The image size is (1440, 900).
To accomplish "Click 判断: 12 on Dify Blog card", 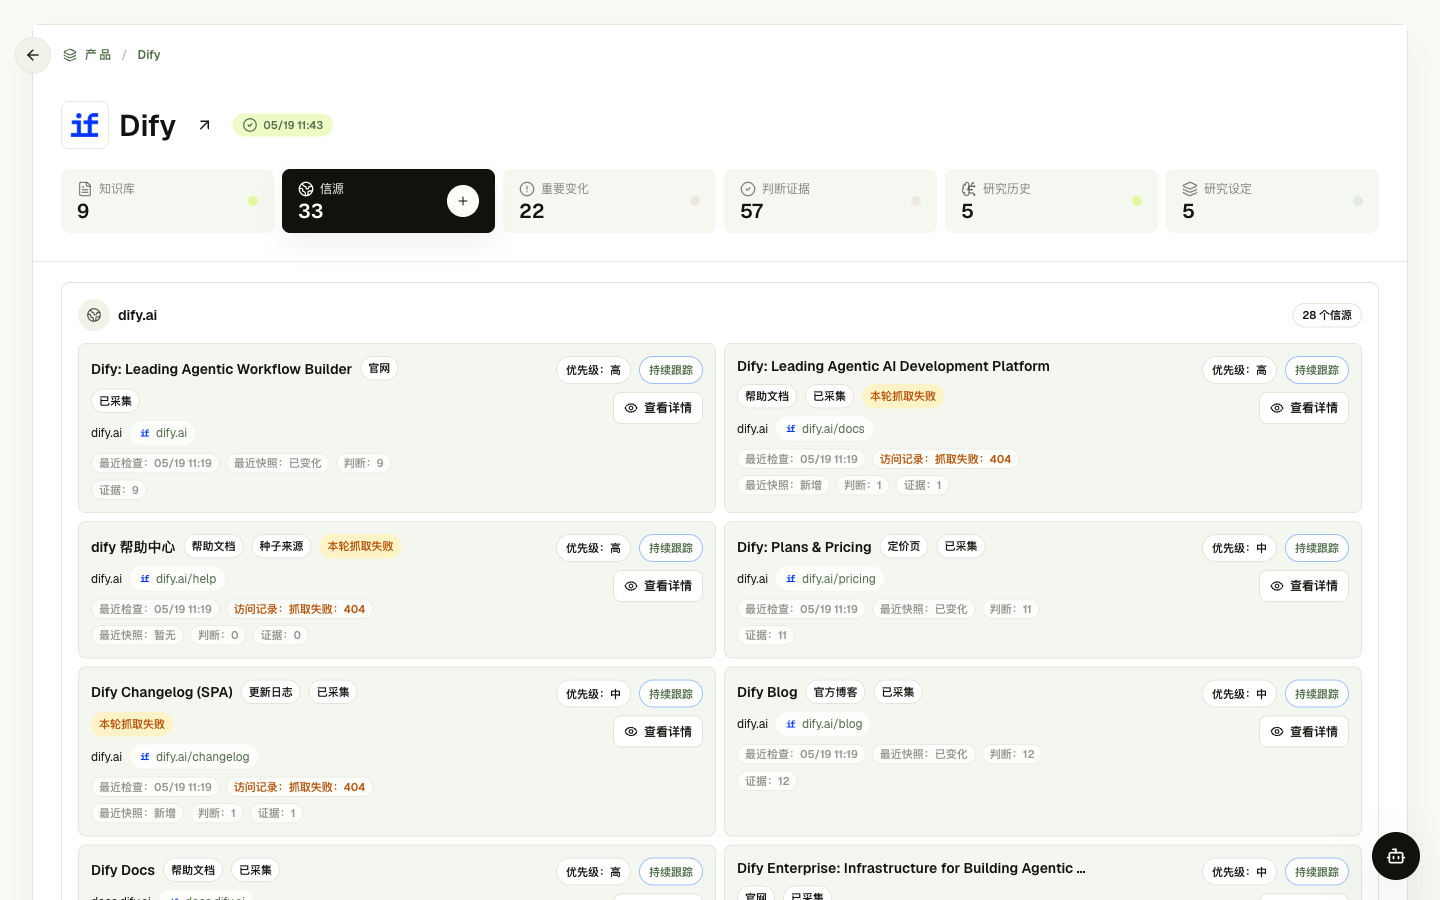I will [x=1012, y=754].
